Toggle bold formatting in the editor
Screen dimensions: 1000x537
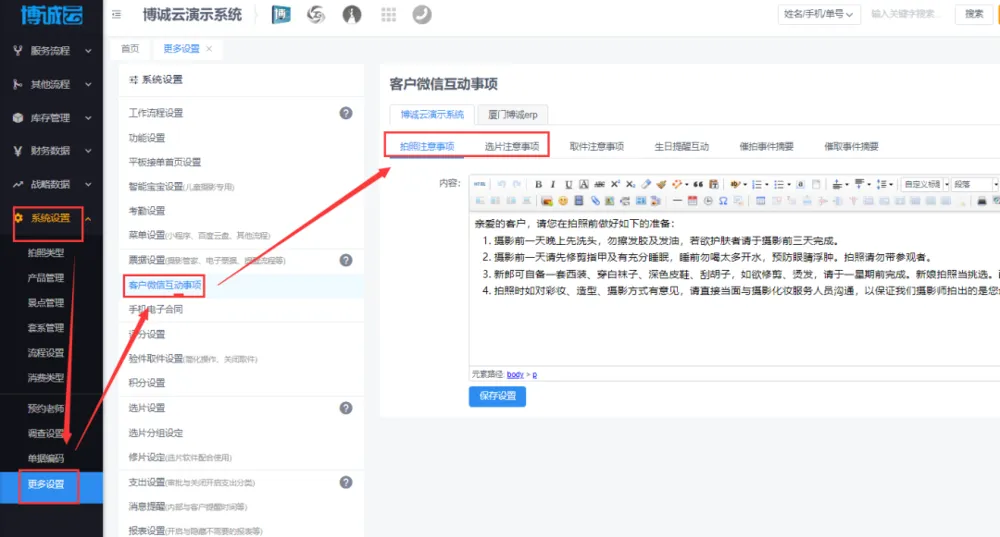click(538, 185)
